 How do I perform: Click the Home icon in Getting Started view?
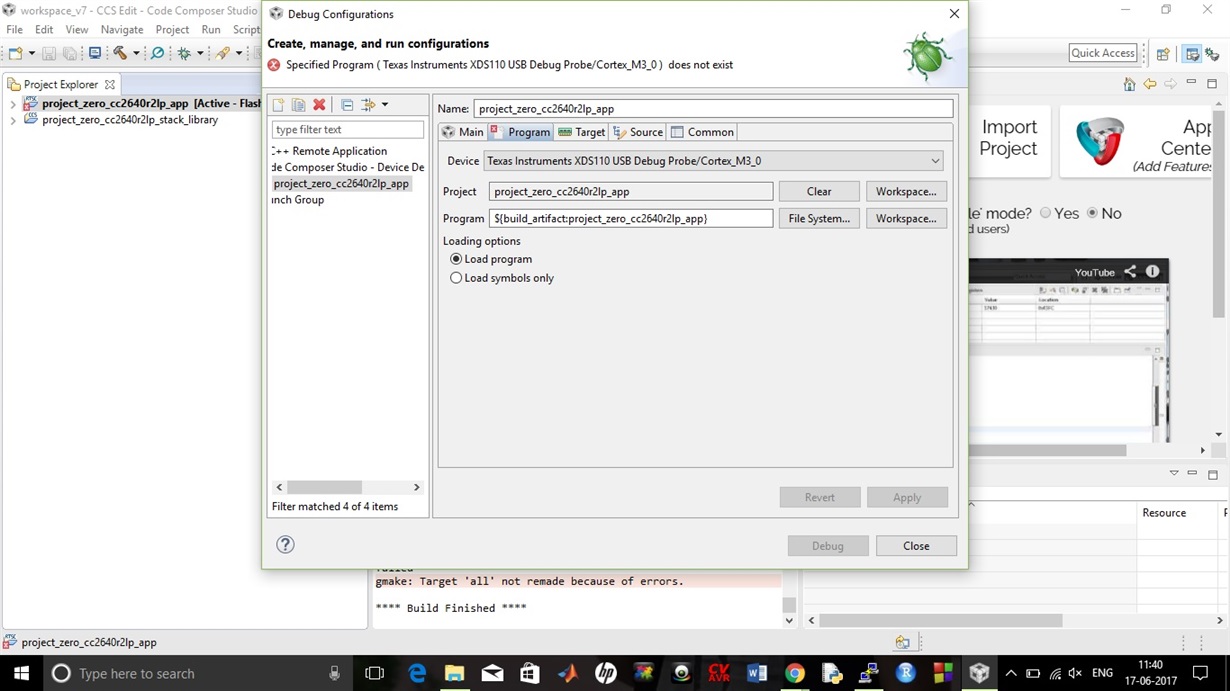pyautogui.click(x=1129, y=84)
